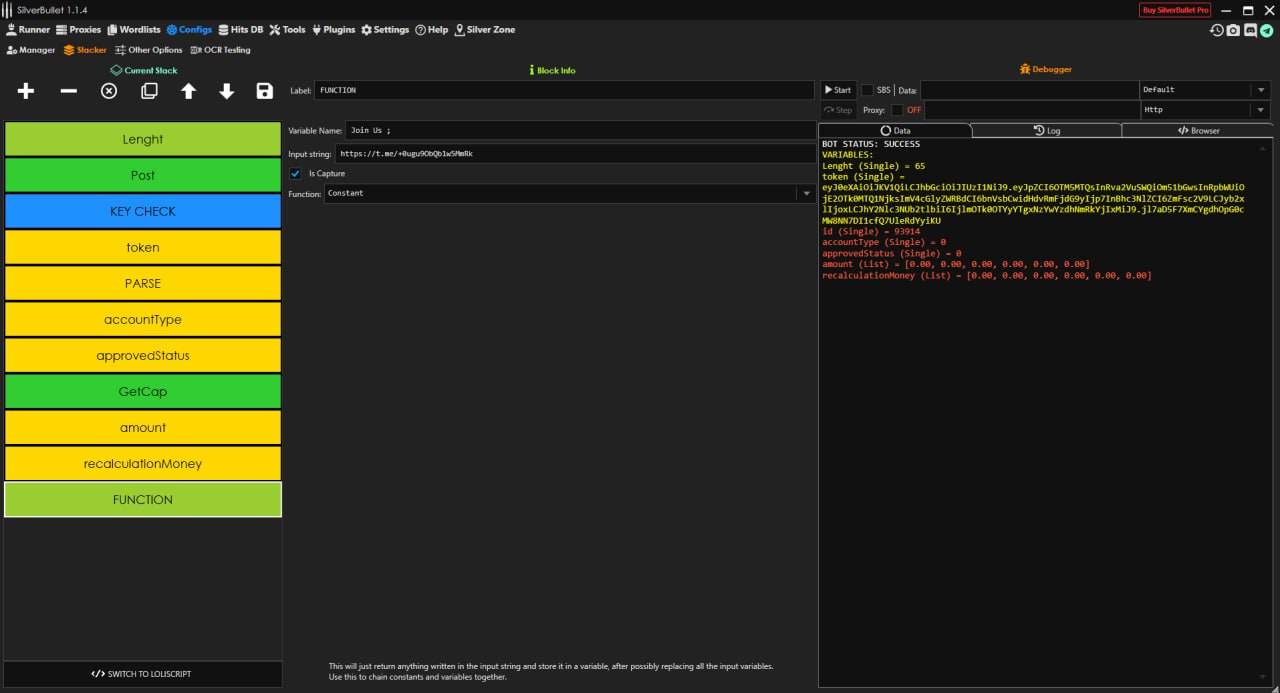Expand the Function Constant dropdown
The width and height of the screenshot is (1280, 693).
point(806,194)
